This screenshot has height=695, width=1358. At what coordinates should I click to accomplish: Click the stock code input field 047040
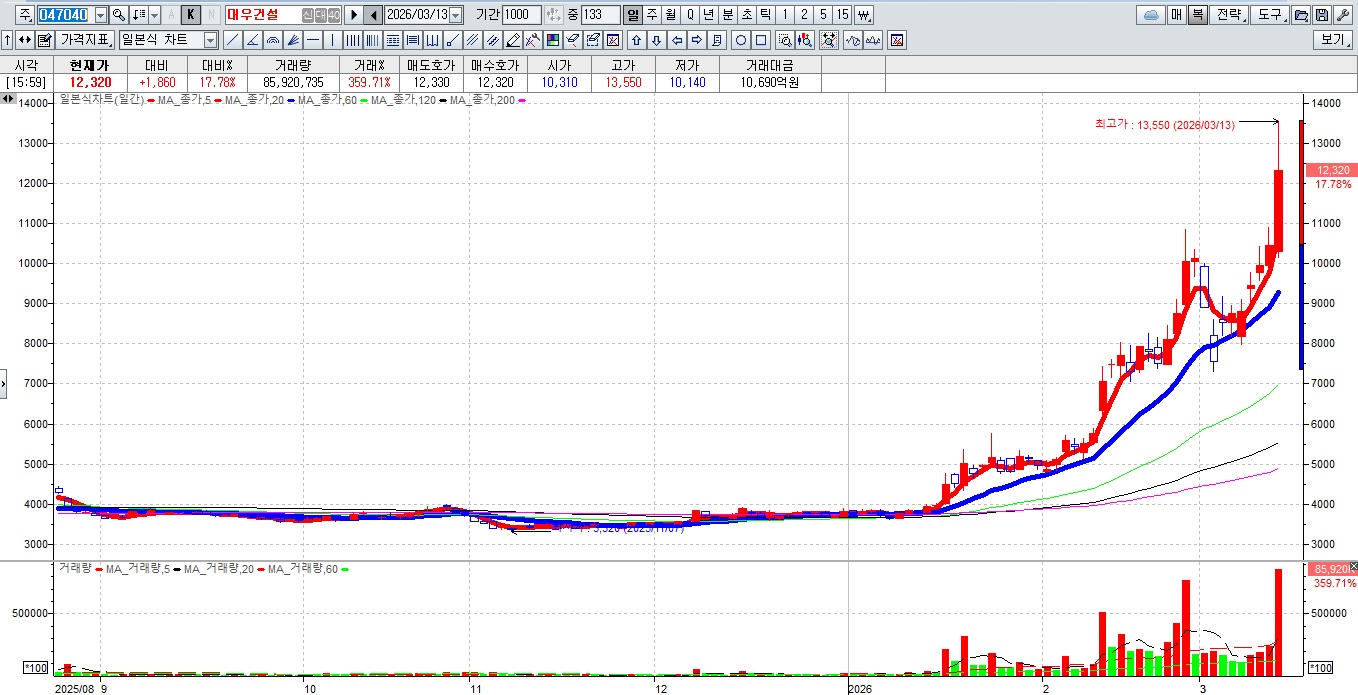tap(66, 15)
